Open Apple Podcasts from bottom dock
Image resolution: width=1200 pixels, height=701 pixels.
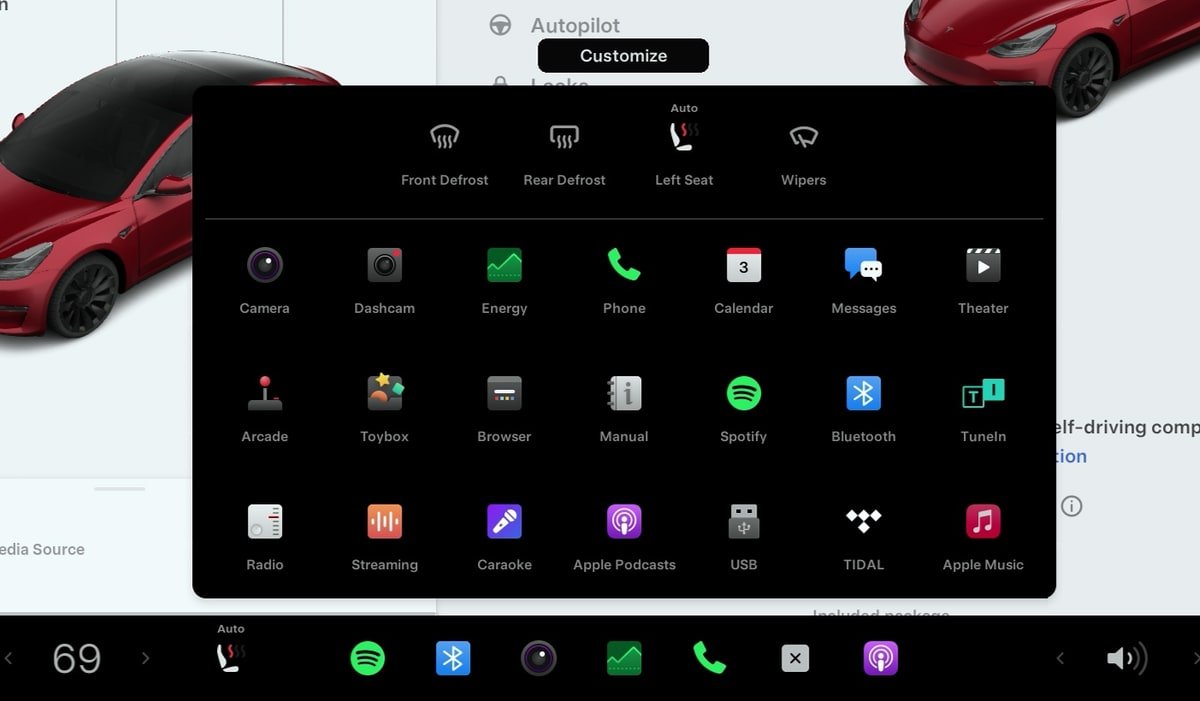(x=881, y=658)
